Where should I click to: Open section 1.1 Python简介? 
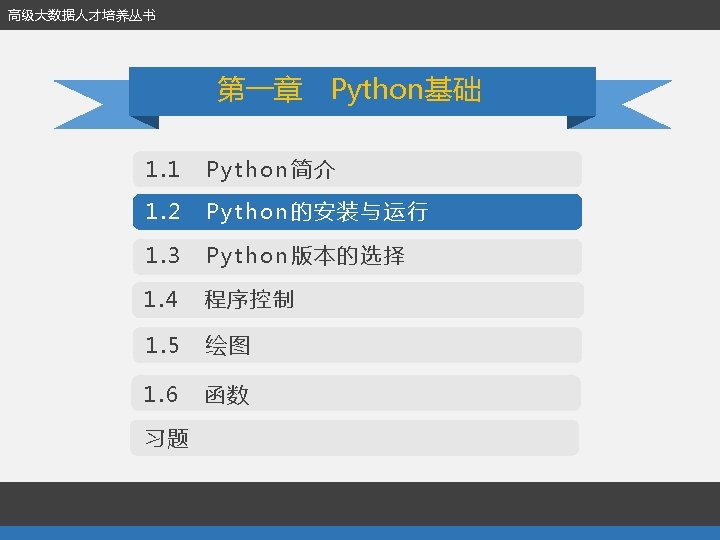click(357, 169)
